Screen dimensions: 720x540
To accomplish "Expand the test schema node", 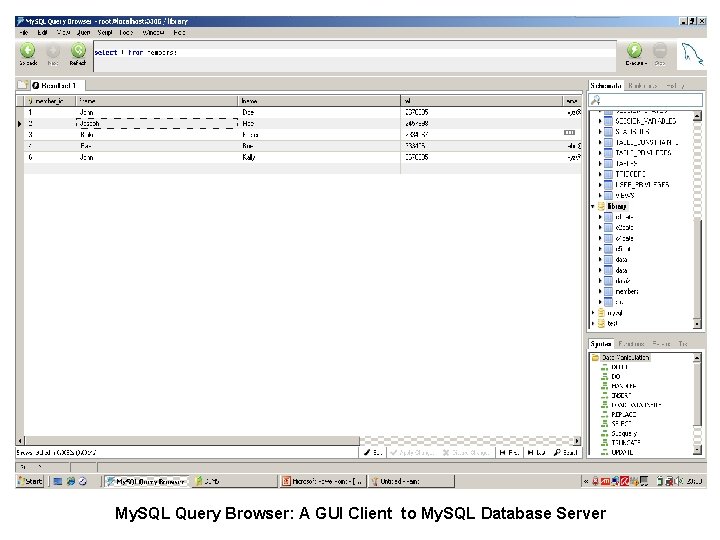I will tap(593, 323).
